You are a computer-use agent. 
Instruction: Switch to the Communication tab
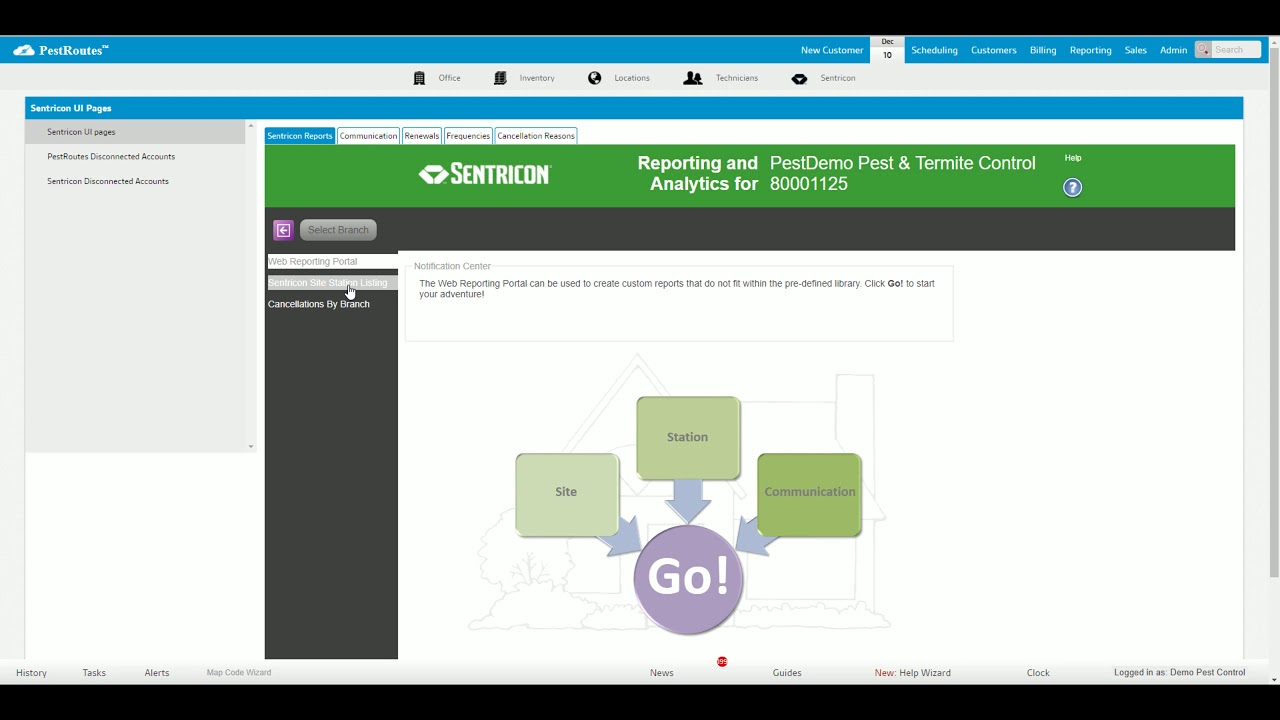[x=368, y=136]
